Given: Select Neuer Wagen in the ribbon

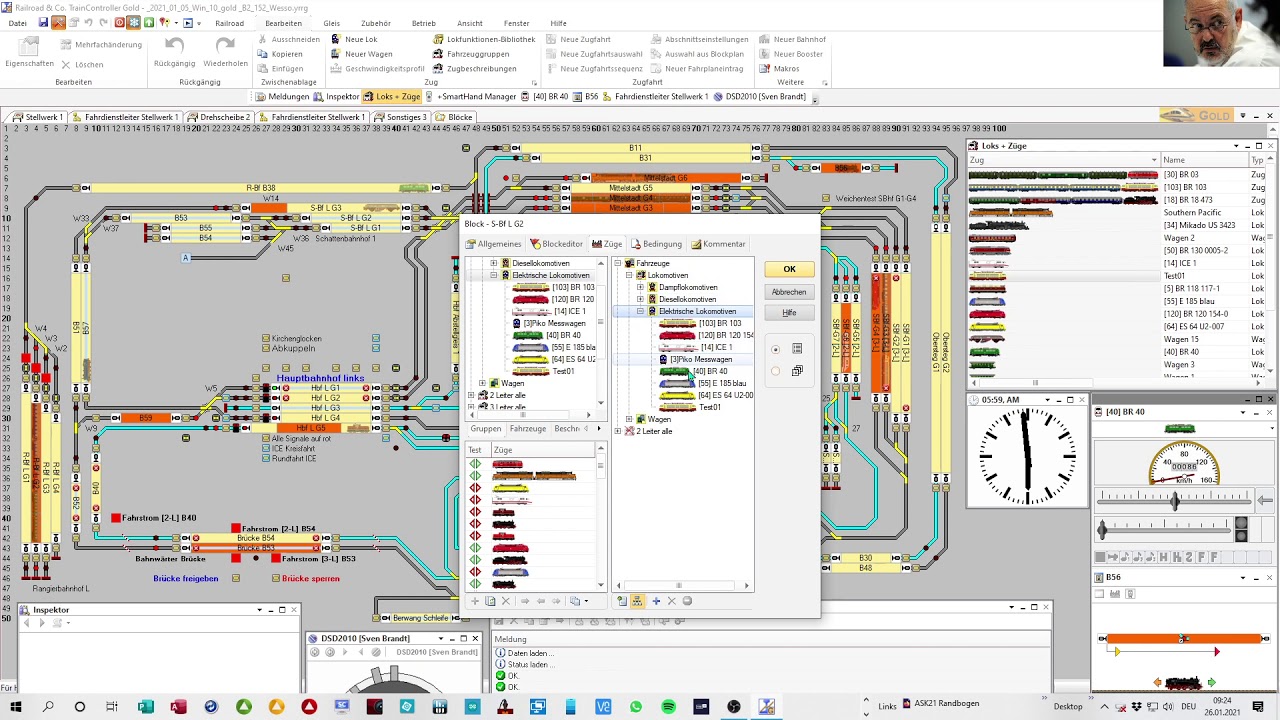Looking at the screenshot, I should [361, 54].
